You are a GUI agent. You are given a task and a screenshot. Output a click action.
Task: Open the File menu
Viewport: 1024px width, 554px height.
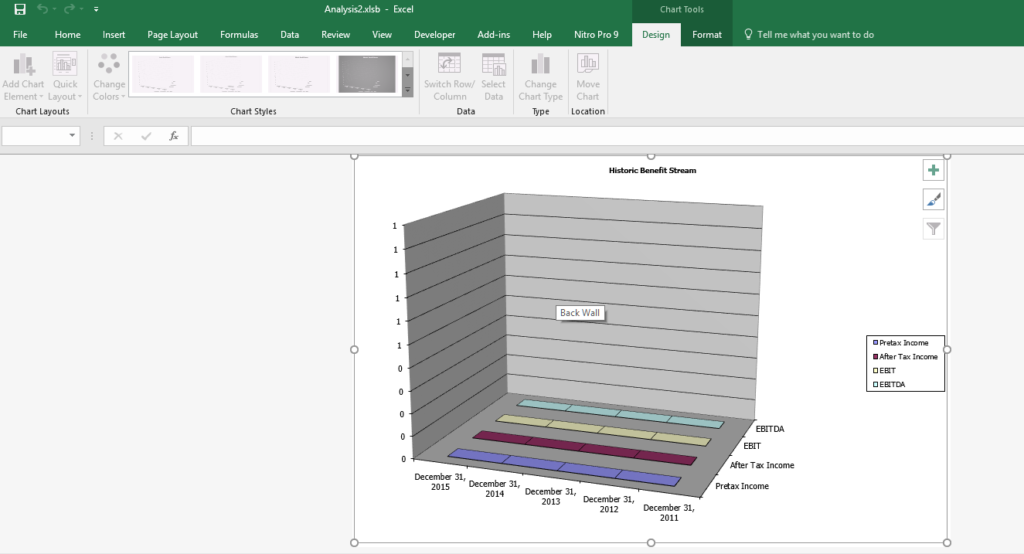pyautogui.click(x=20, y=34)
